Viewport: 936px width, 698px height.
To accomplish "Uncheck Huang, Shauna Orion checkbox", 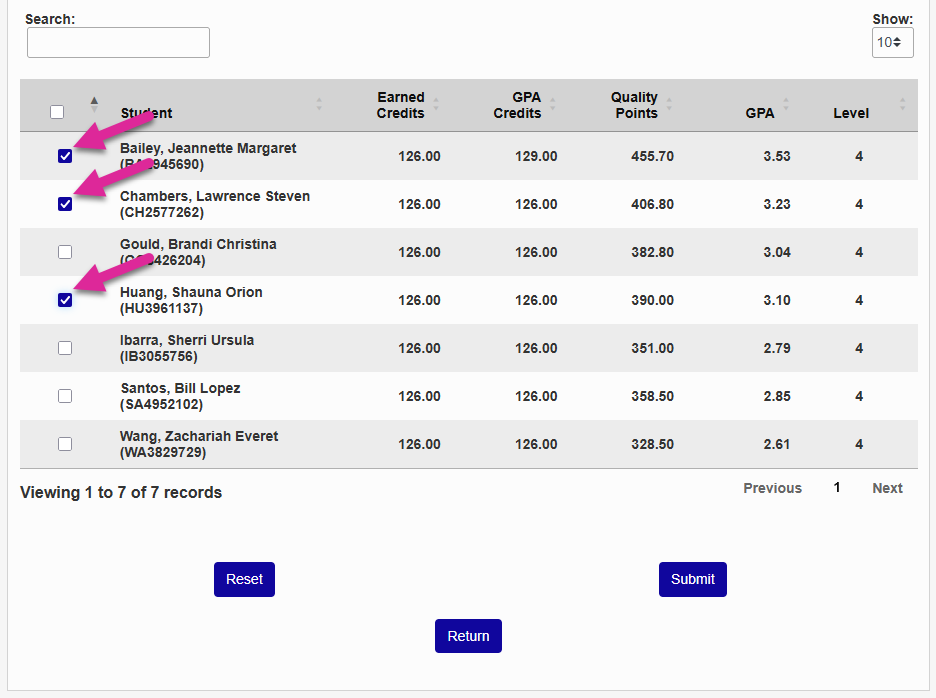I will click(65, 300).
